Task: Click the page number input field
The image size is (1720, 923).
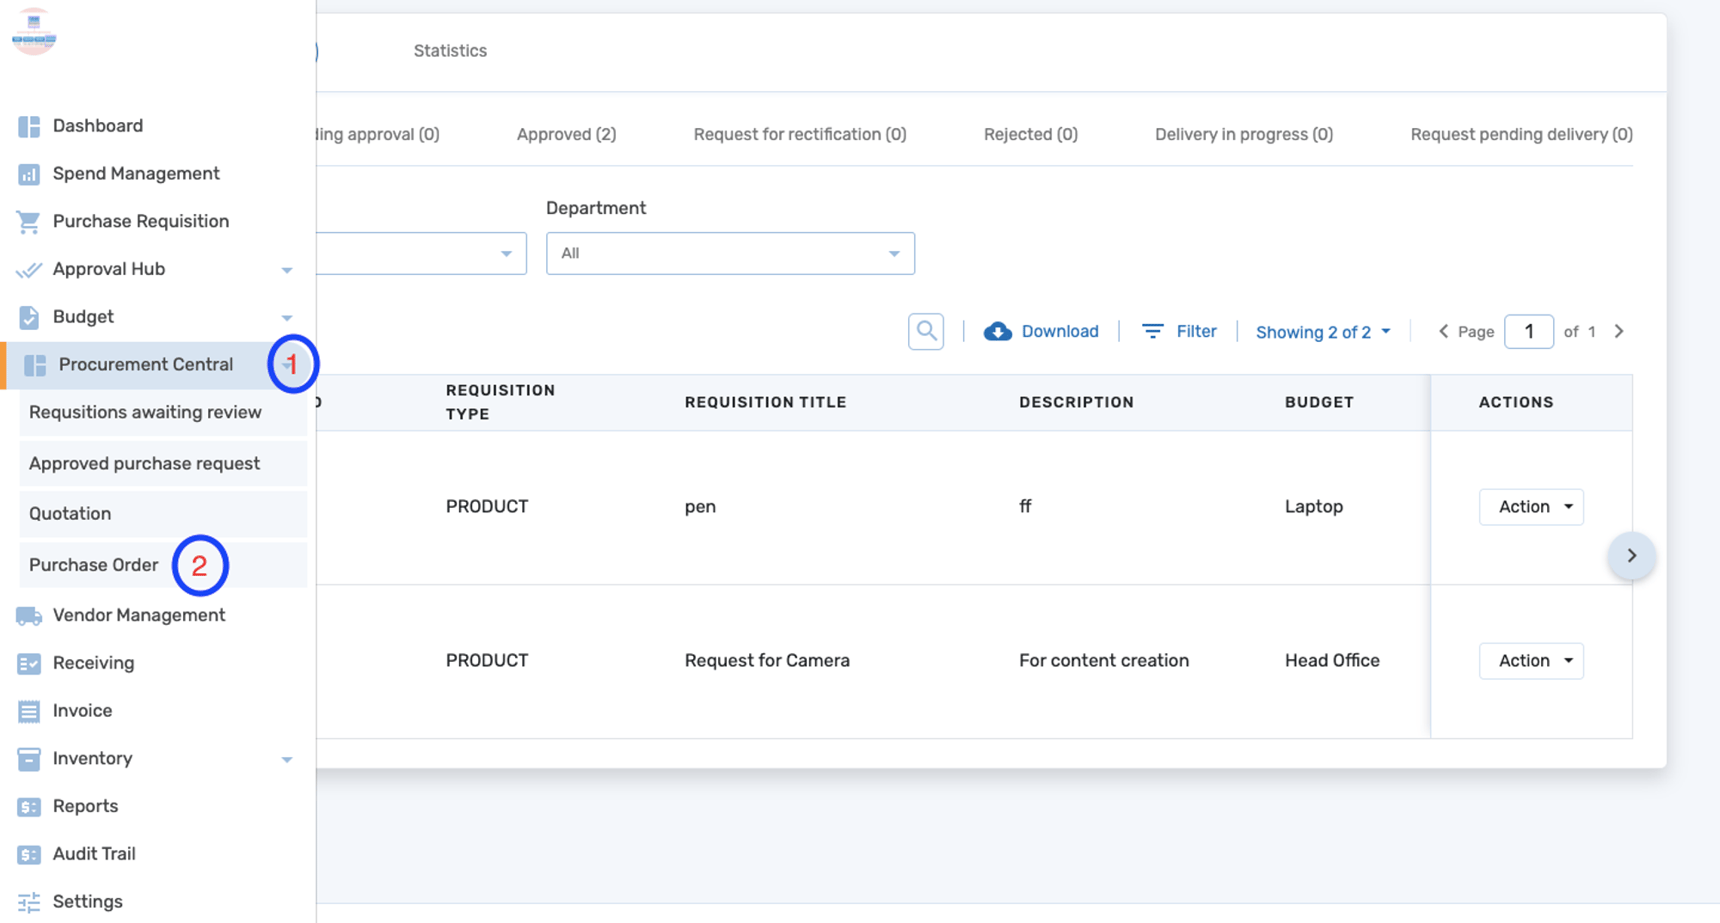Action: [x=1529, y=331]
